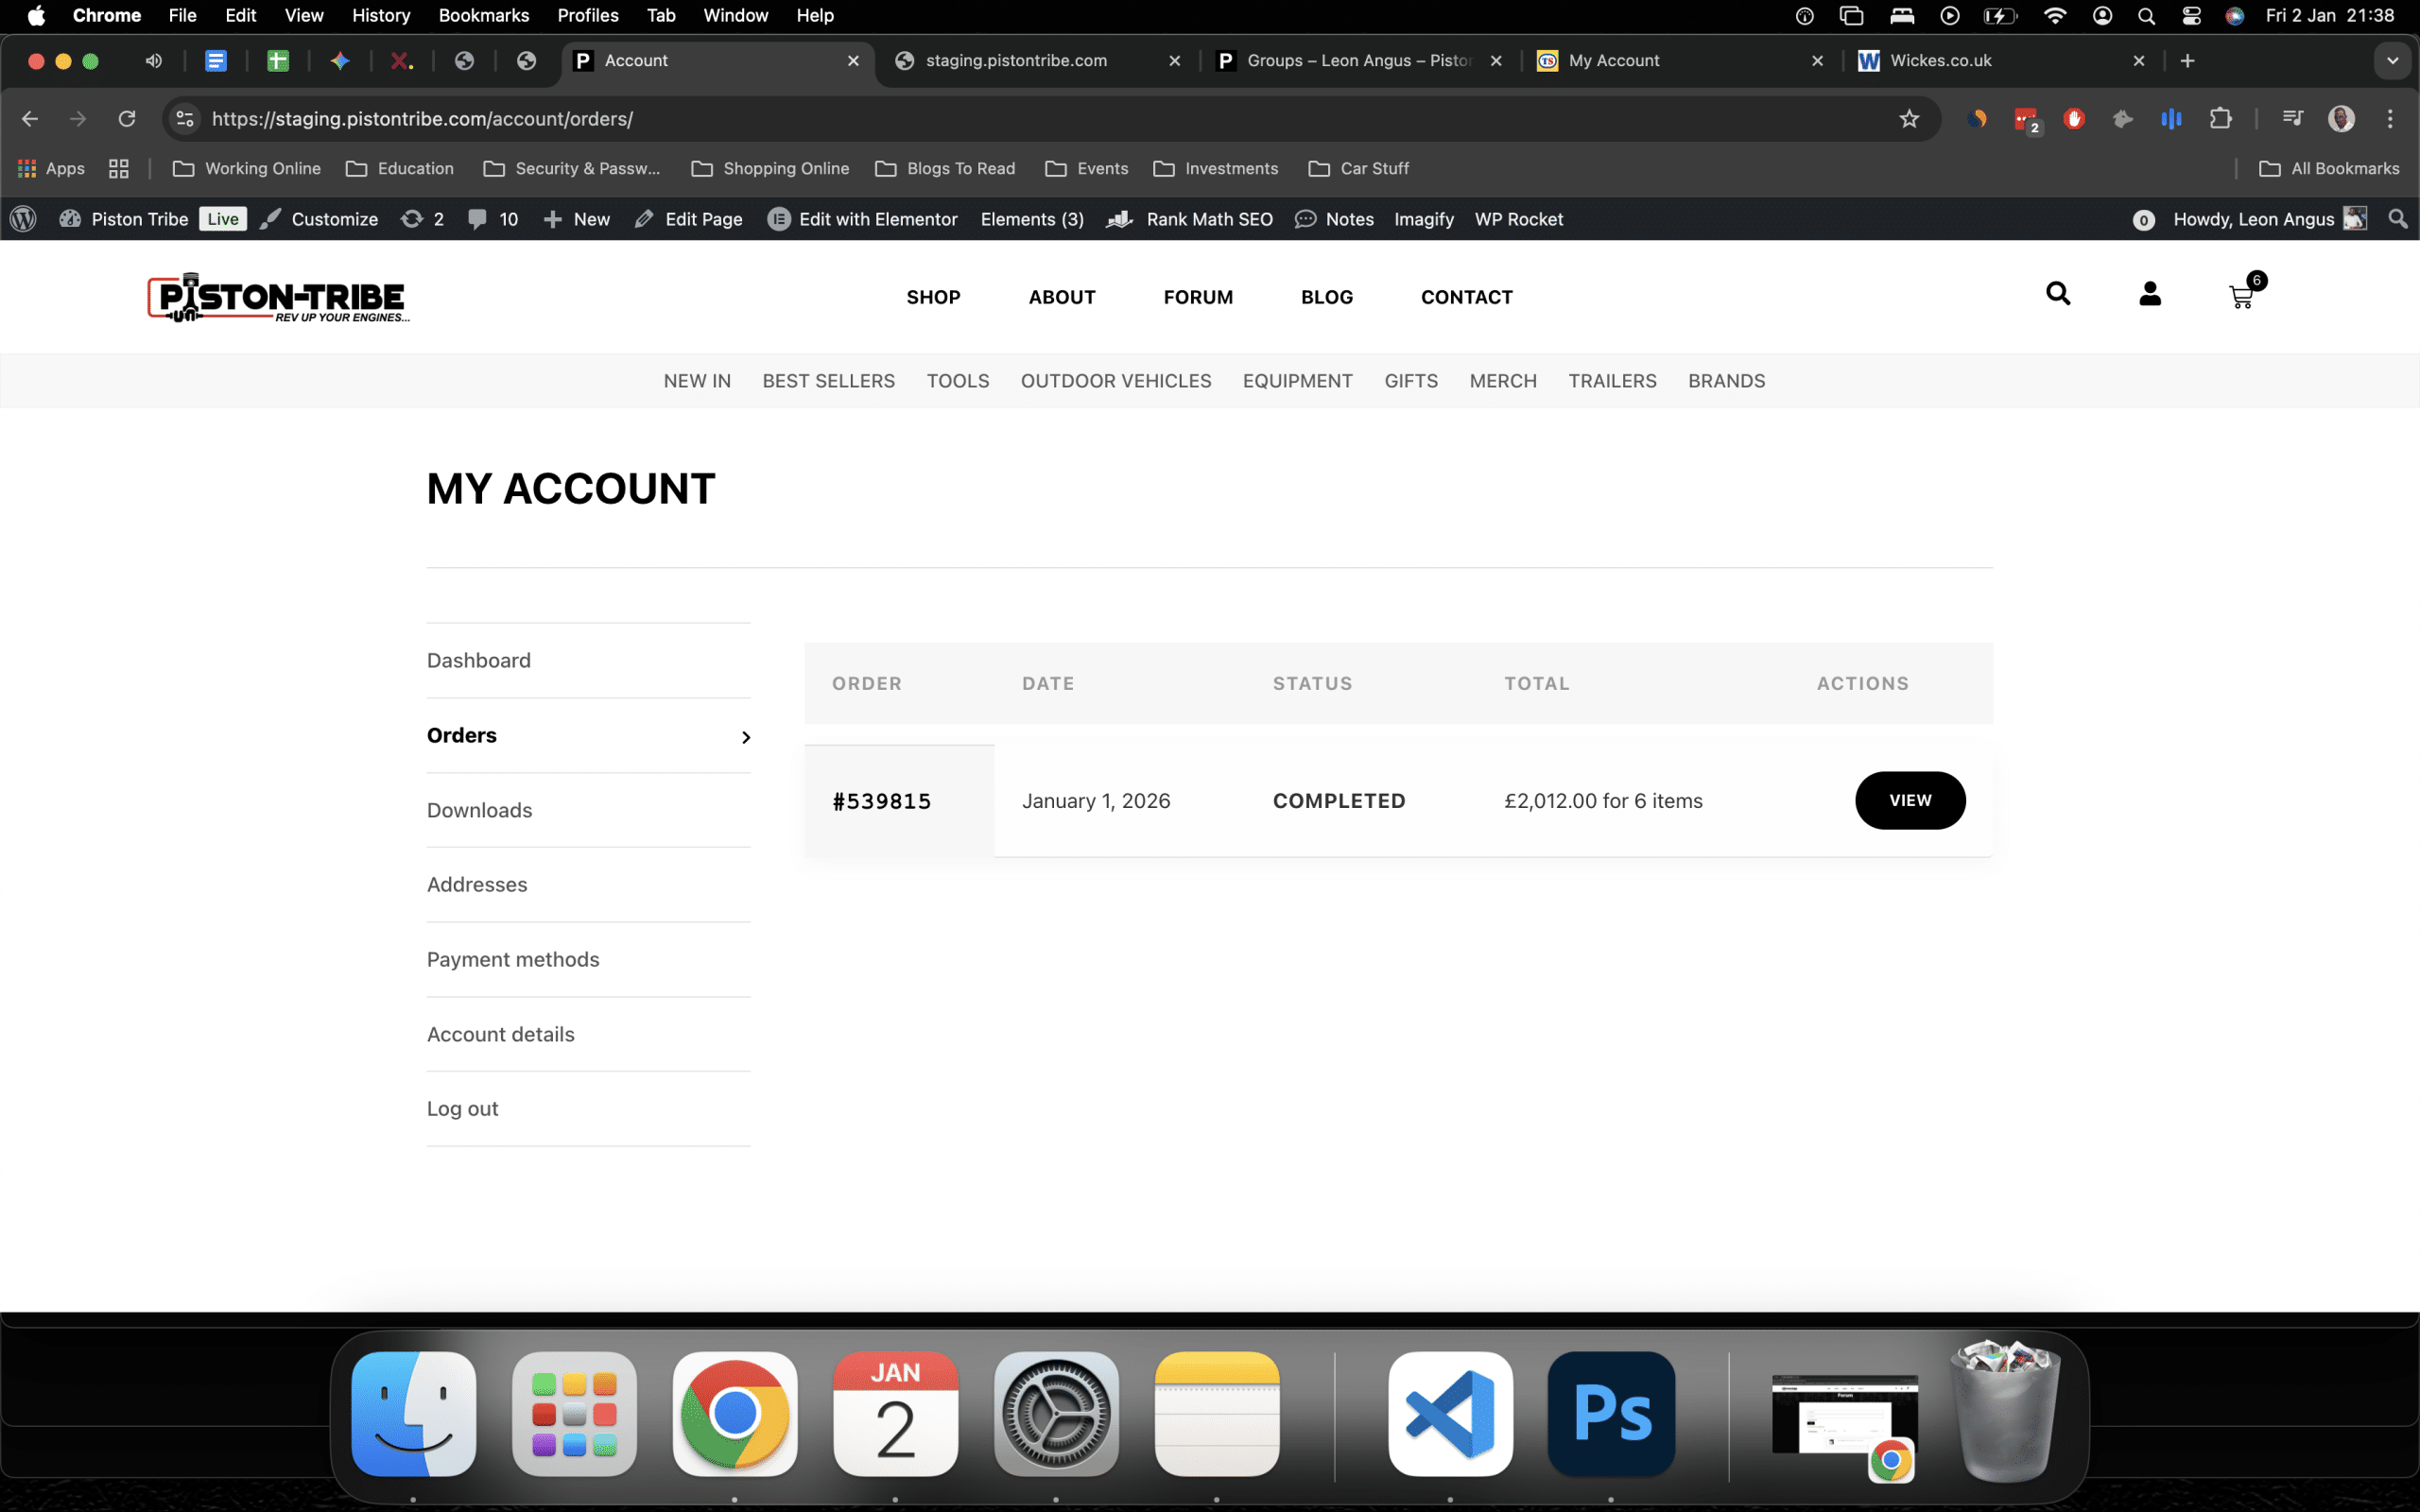The image size is (2420, 1512).
Task: Open Chrome three-dot menu
Action: click(2390, 119)
